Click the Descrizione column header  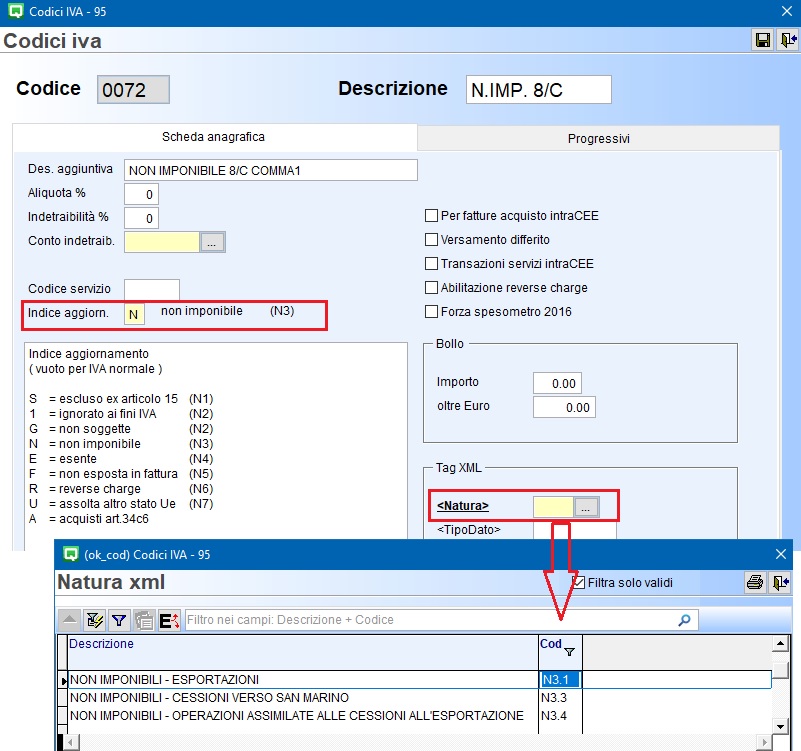click(x=302, y=652)
